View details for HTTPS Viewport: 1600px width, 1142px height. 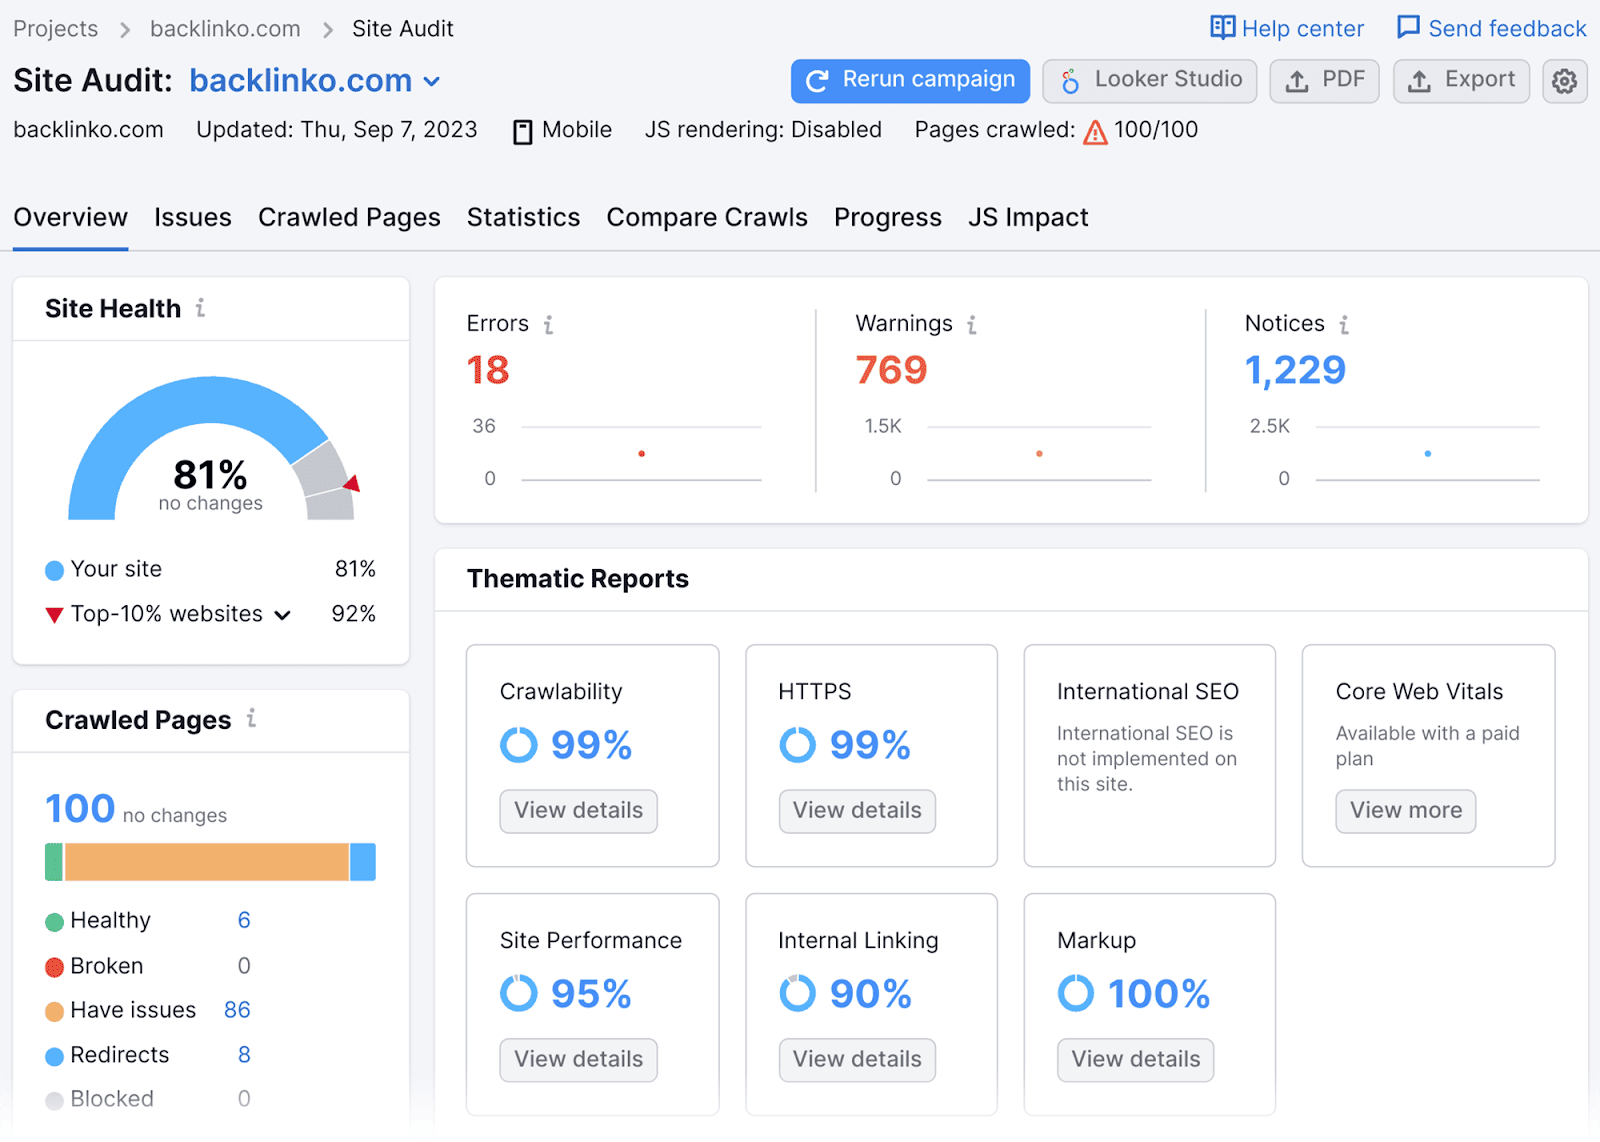tap(857, 811)
